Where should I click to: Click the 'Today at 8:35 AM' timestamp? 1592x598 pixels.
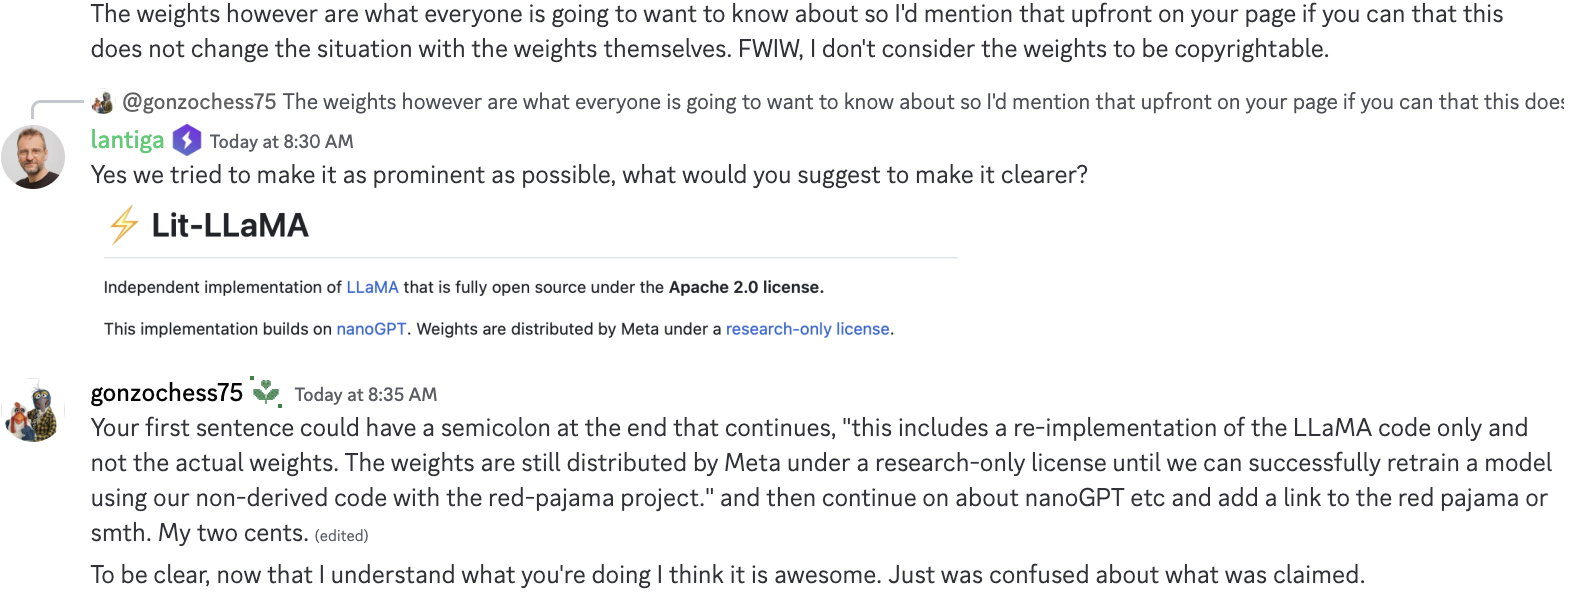click(365, 394)
